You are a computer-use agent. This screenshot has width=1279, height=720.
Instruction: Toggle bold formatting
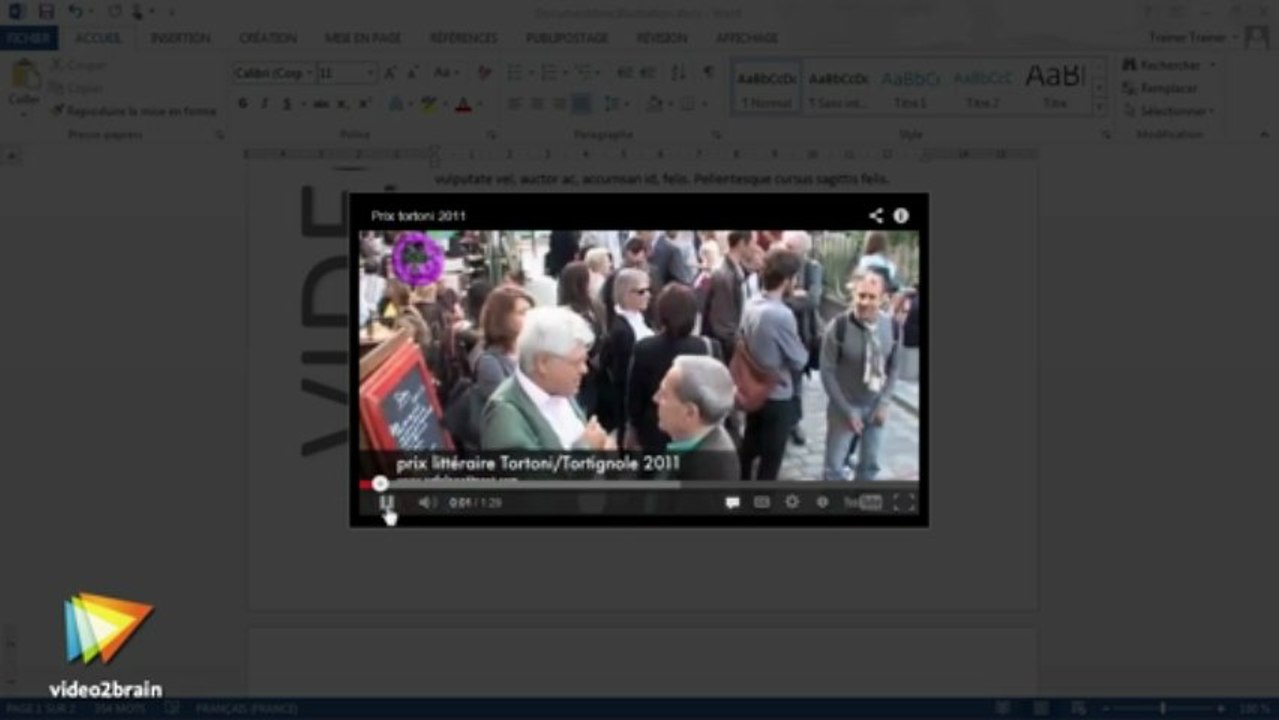click(x=243, y=104)
